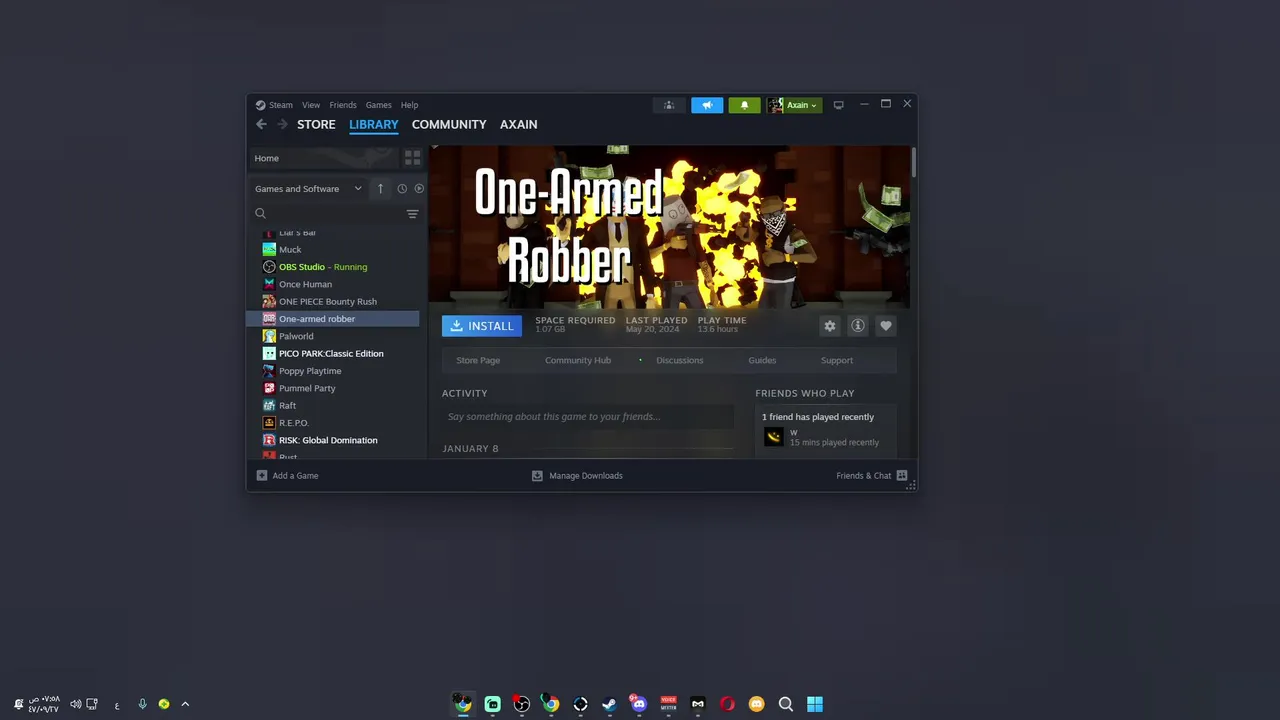Click the blue INSTALL button
The height and width of the screenshot is (720, 1280).
click(482, 326)
